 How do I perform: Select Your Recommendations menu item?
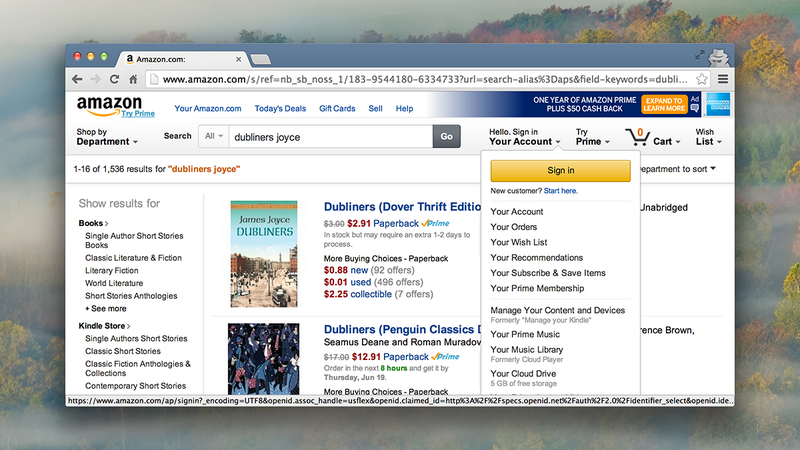537,258
